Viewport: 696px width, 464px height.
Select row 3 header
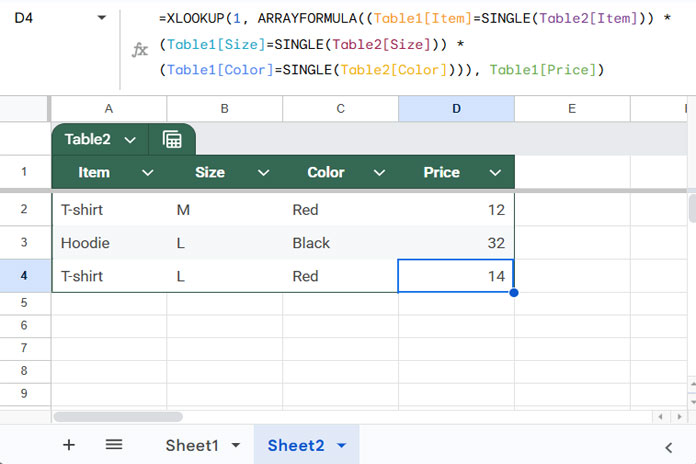[24, 242]
